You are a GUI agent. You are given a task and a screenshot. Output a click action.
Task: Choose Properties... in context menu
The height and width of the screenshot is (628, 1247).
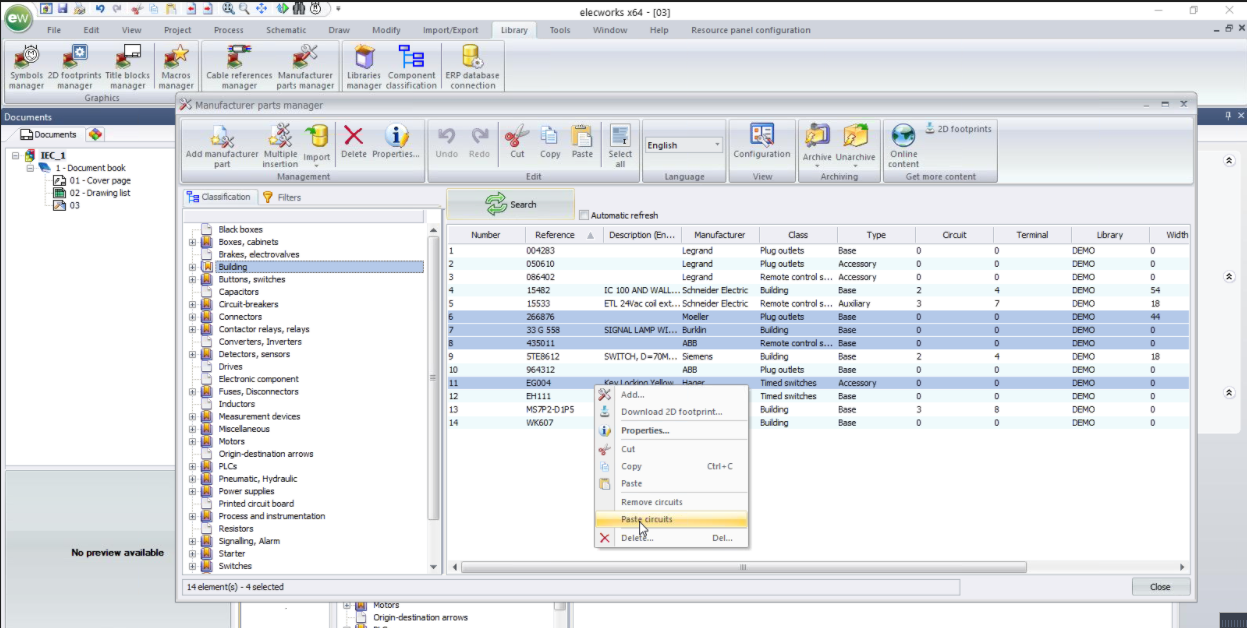pos(670,431)
